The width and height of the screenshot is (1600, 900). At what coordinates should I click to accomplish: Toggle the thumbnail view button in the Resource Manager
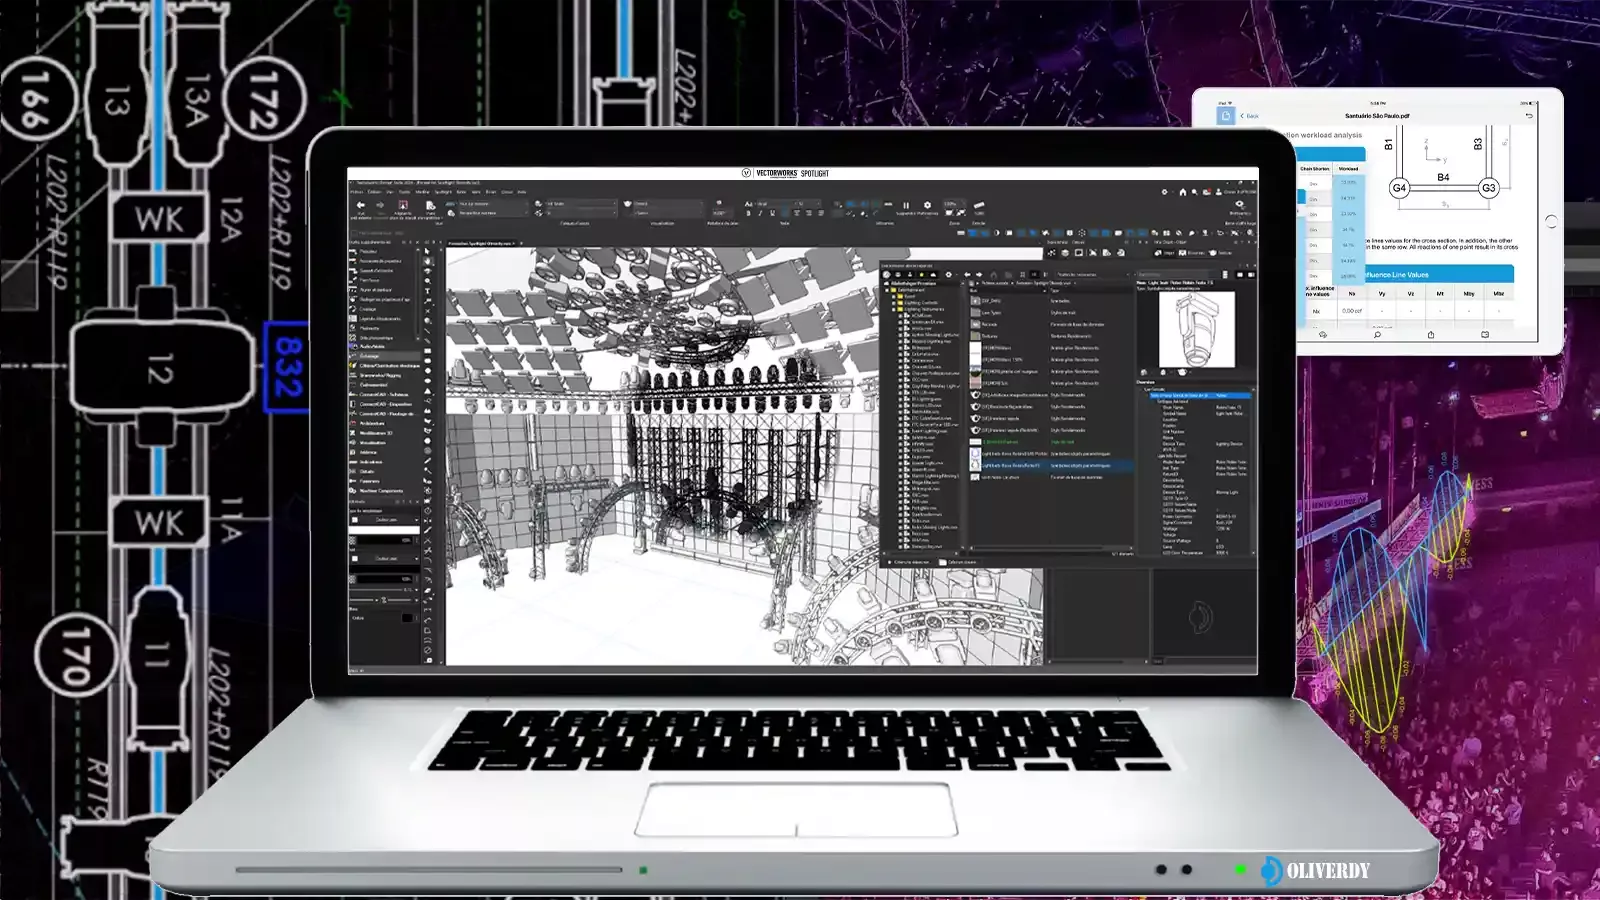click(x=1023, y=275)
